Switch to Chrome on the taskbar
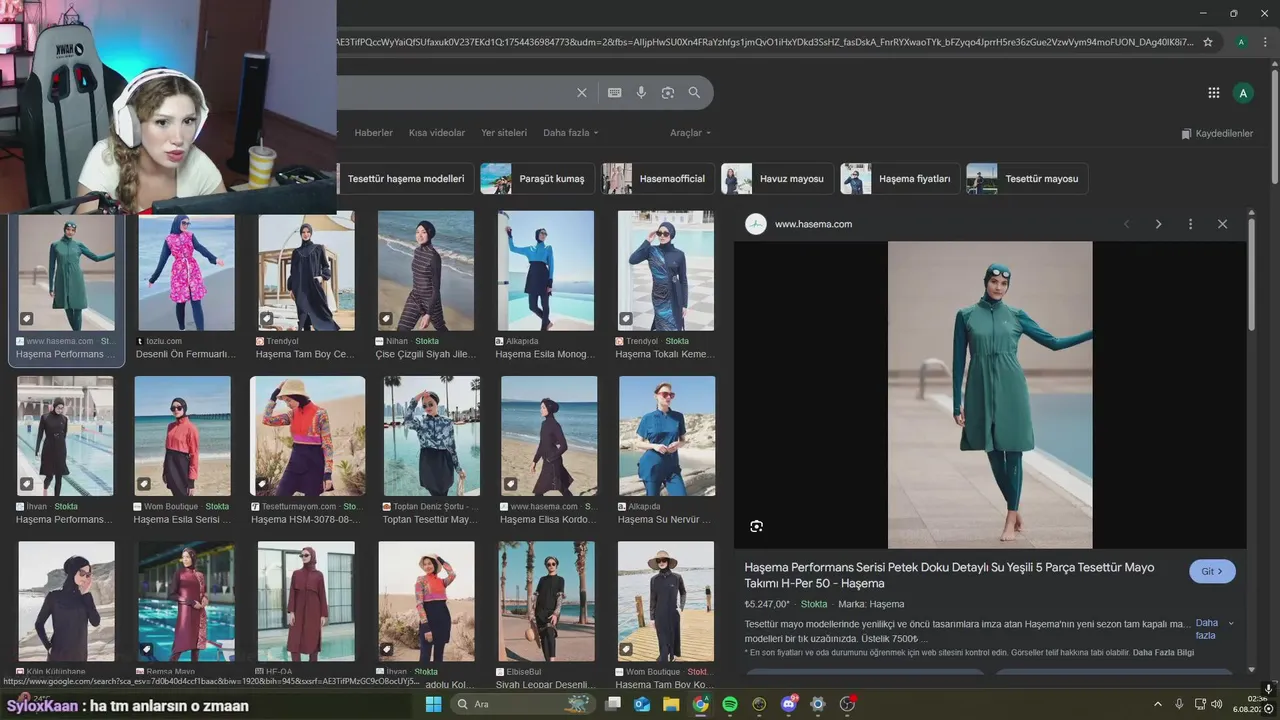Image resolution: width=1280 pixels, height=720 pixels. coord(700,704)
